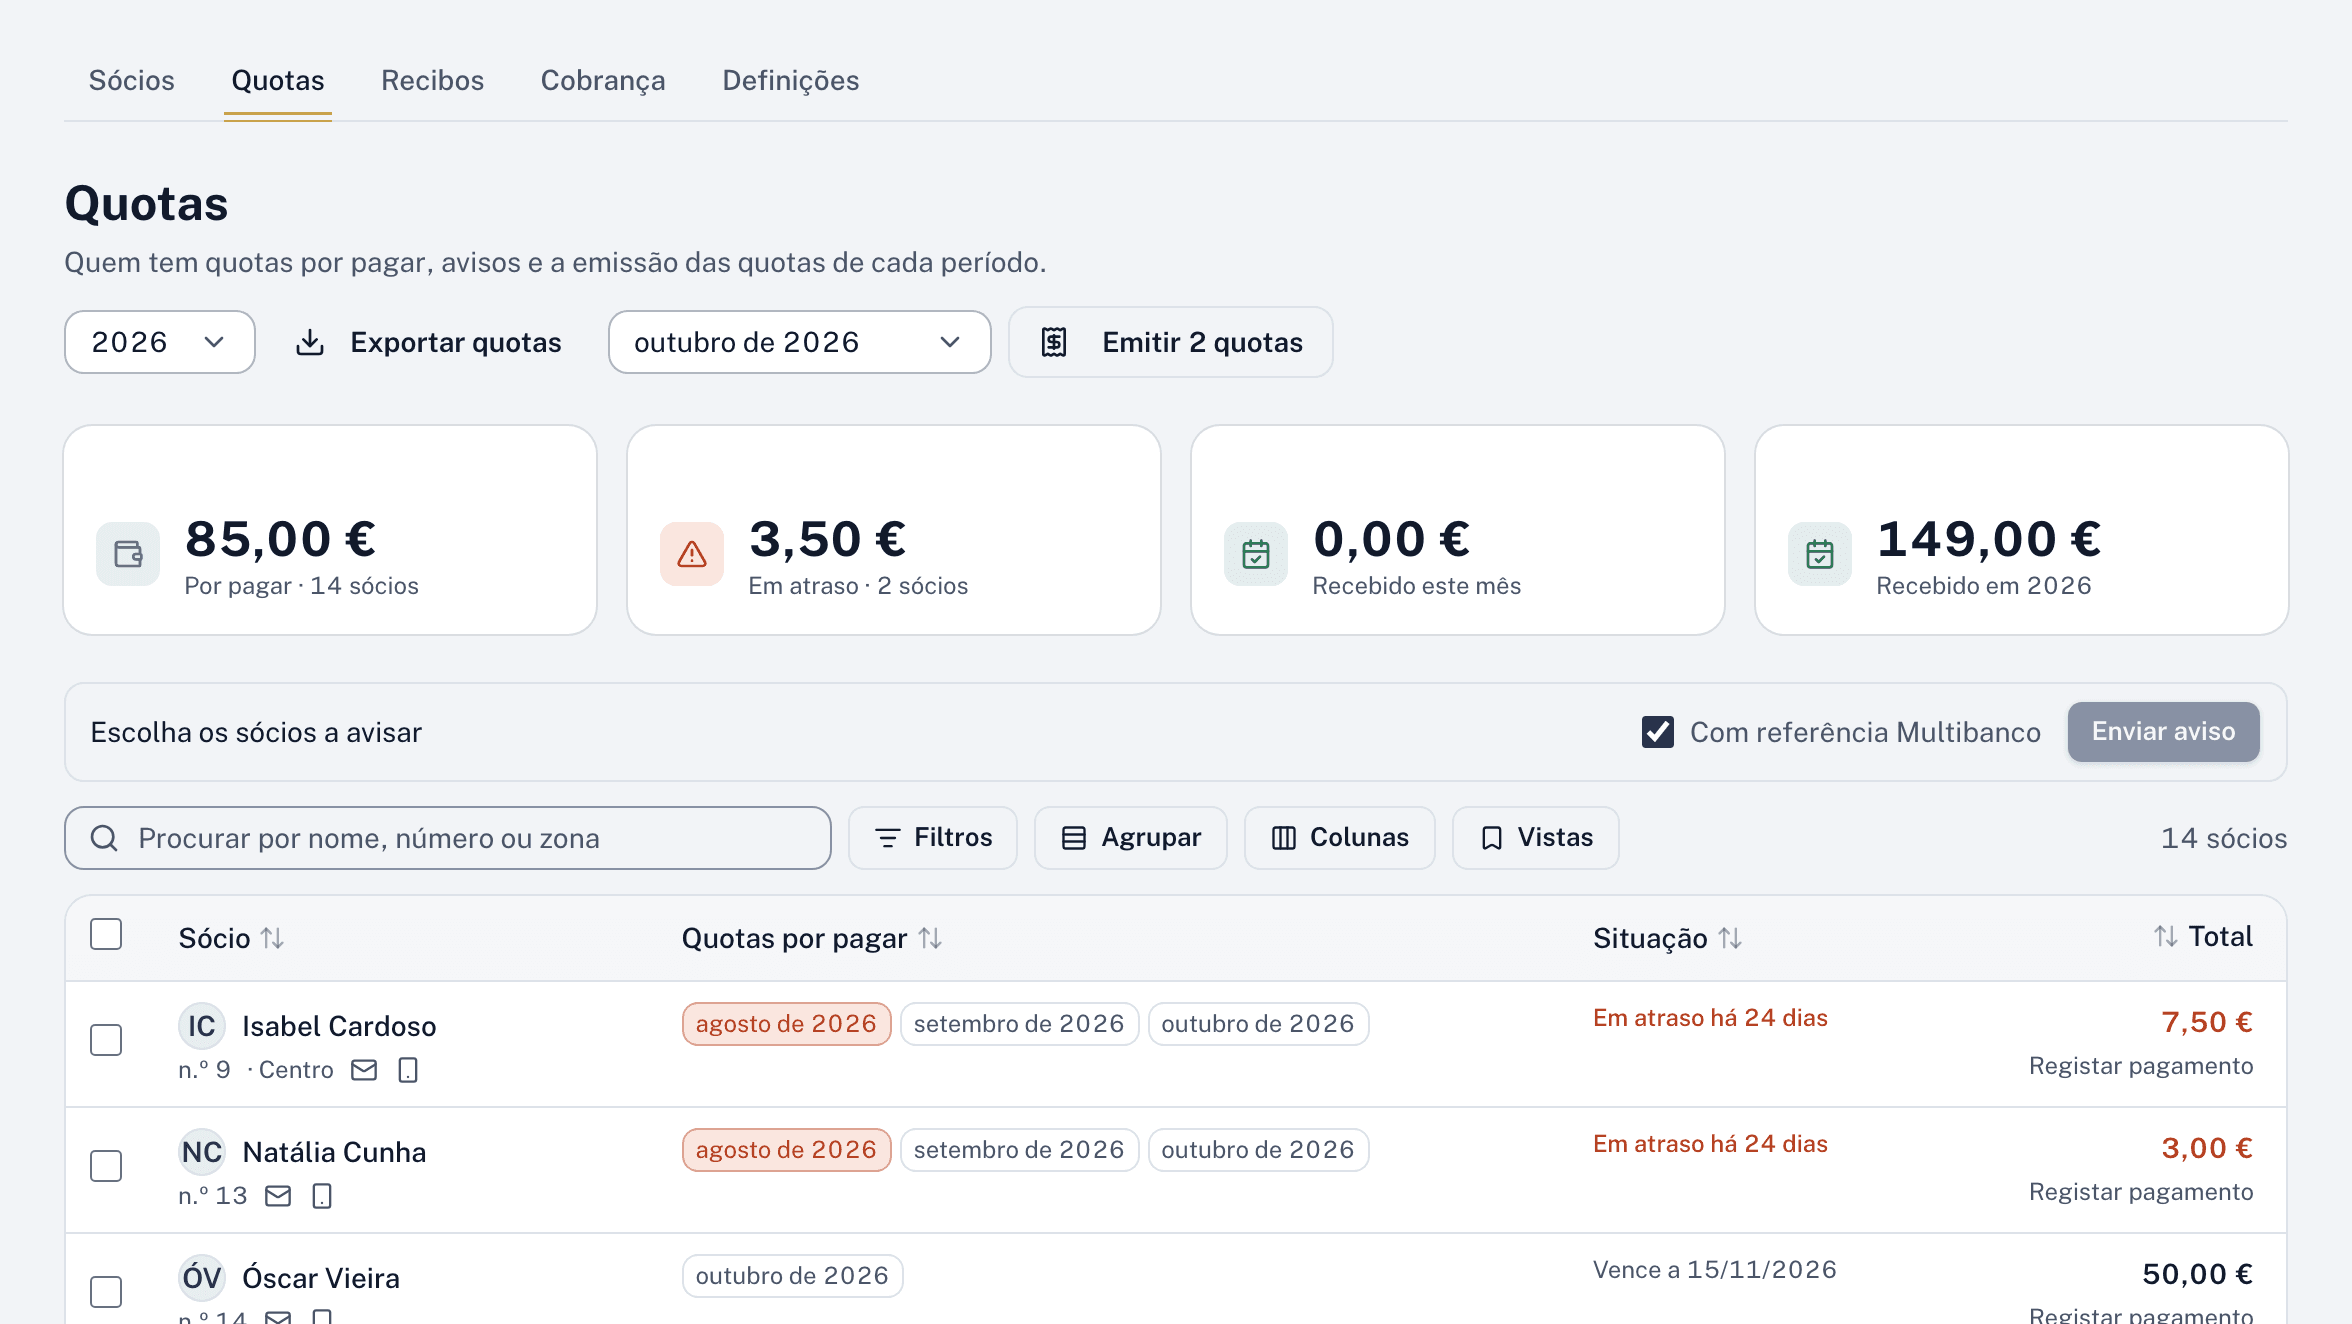Open the Agrupar options
The image size is (2352, 1324).
(x=1131, y=838)
